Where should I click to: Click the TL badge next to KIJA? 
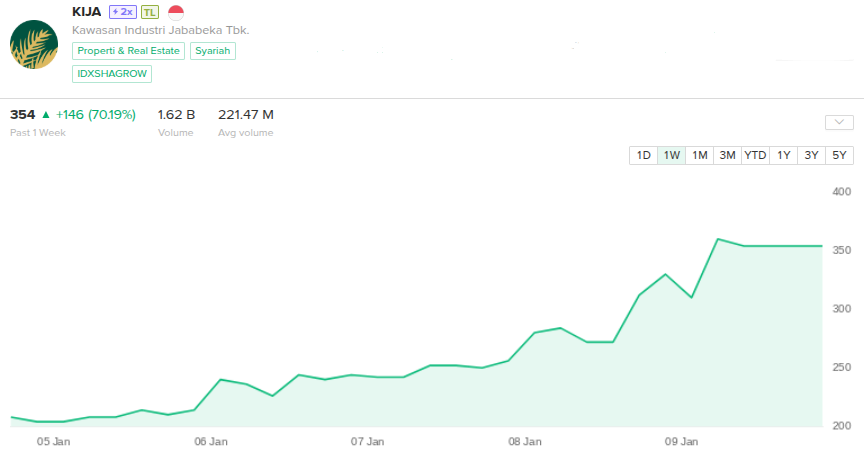pyautogui.click(x=149, y=12)
